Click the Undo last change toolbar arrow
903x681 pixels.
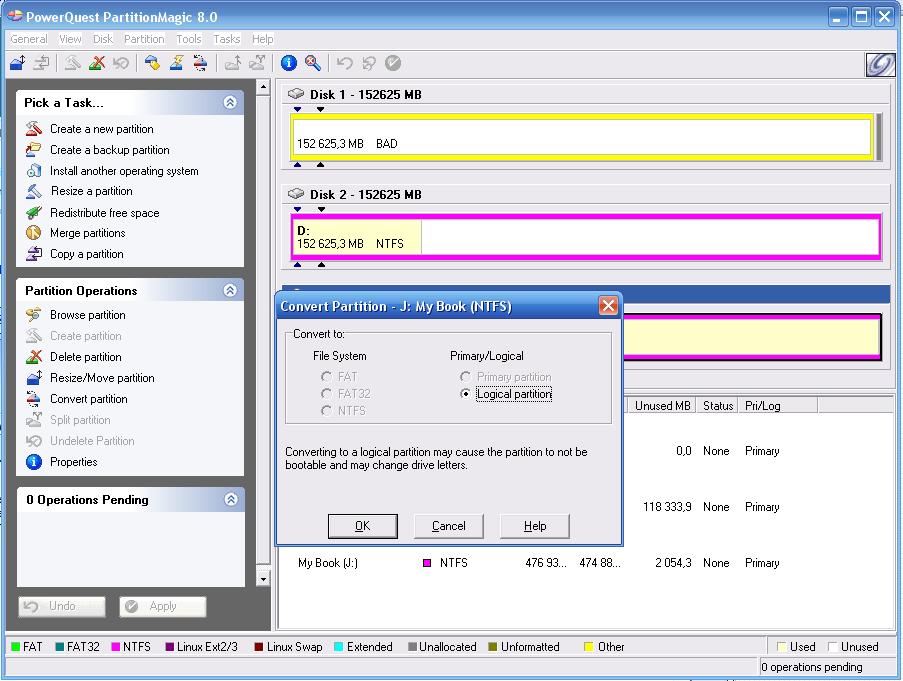coord(344,63)
